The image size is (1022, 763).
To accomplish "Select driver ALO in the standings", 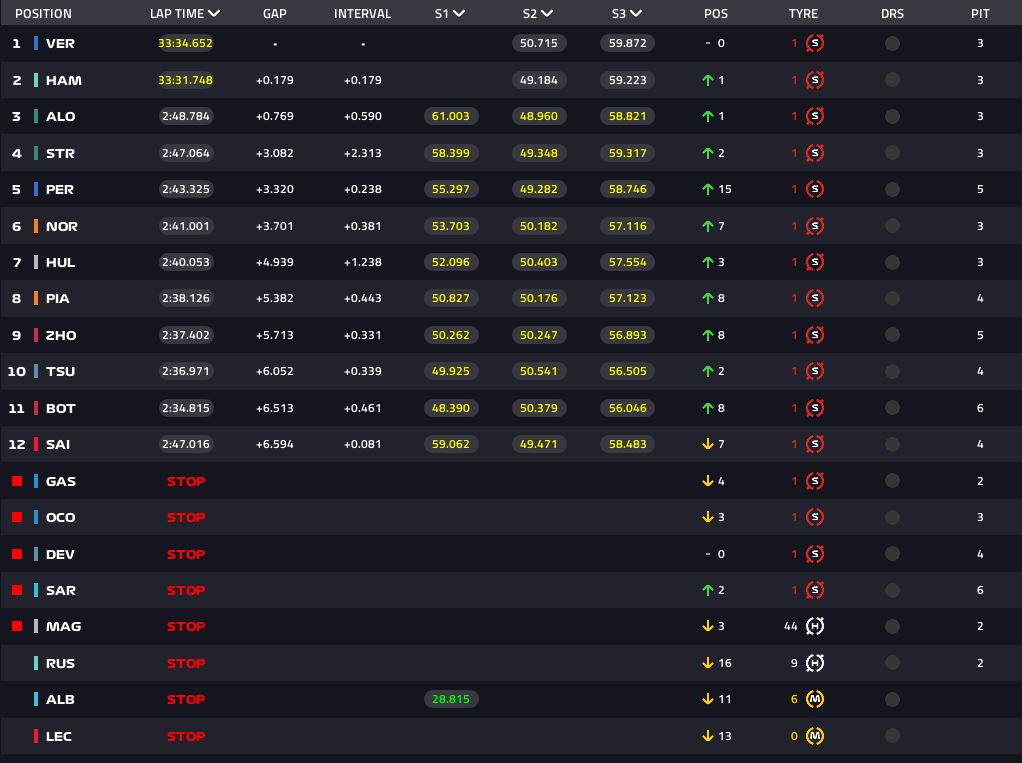I will [60, 117].
